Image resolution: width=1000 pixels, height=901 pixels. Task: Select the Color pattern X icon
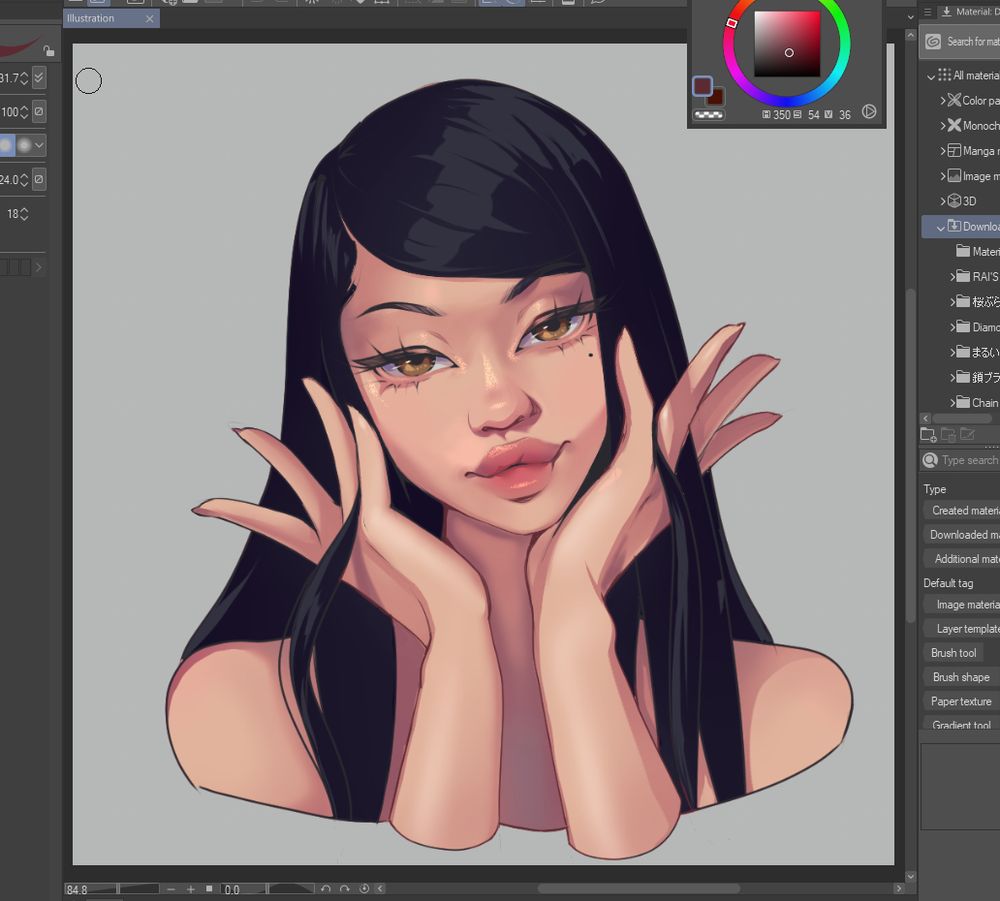[954, 100]
